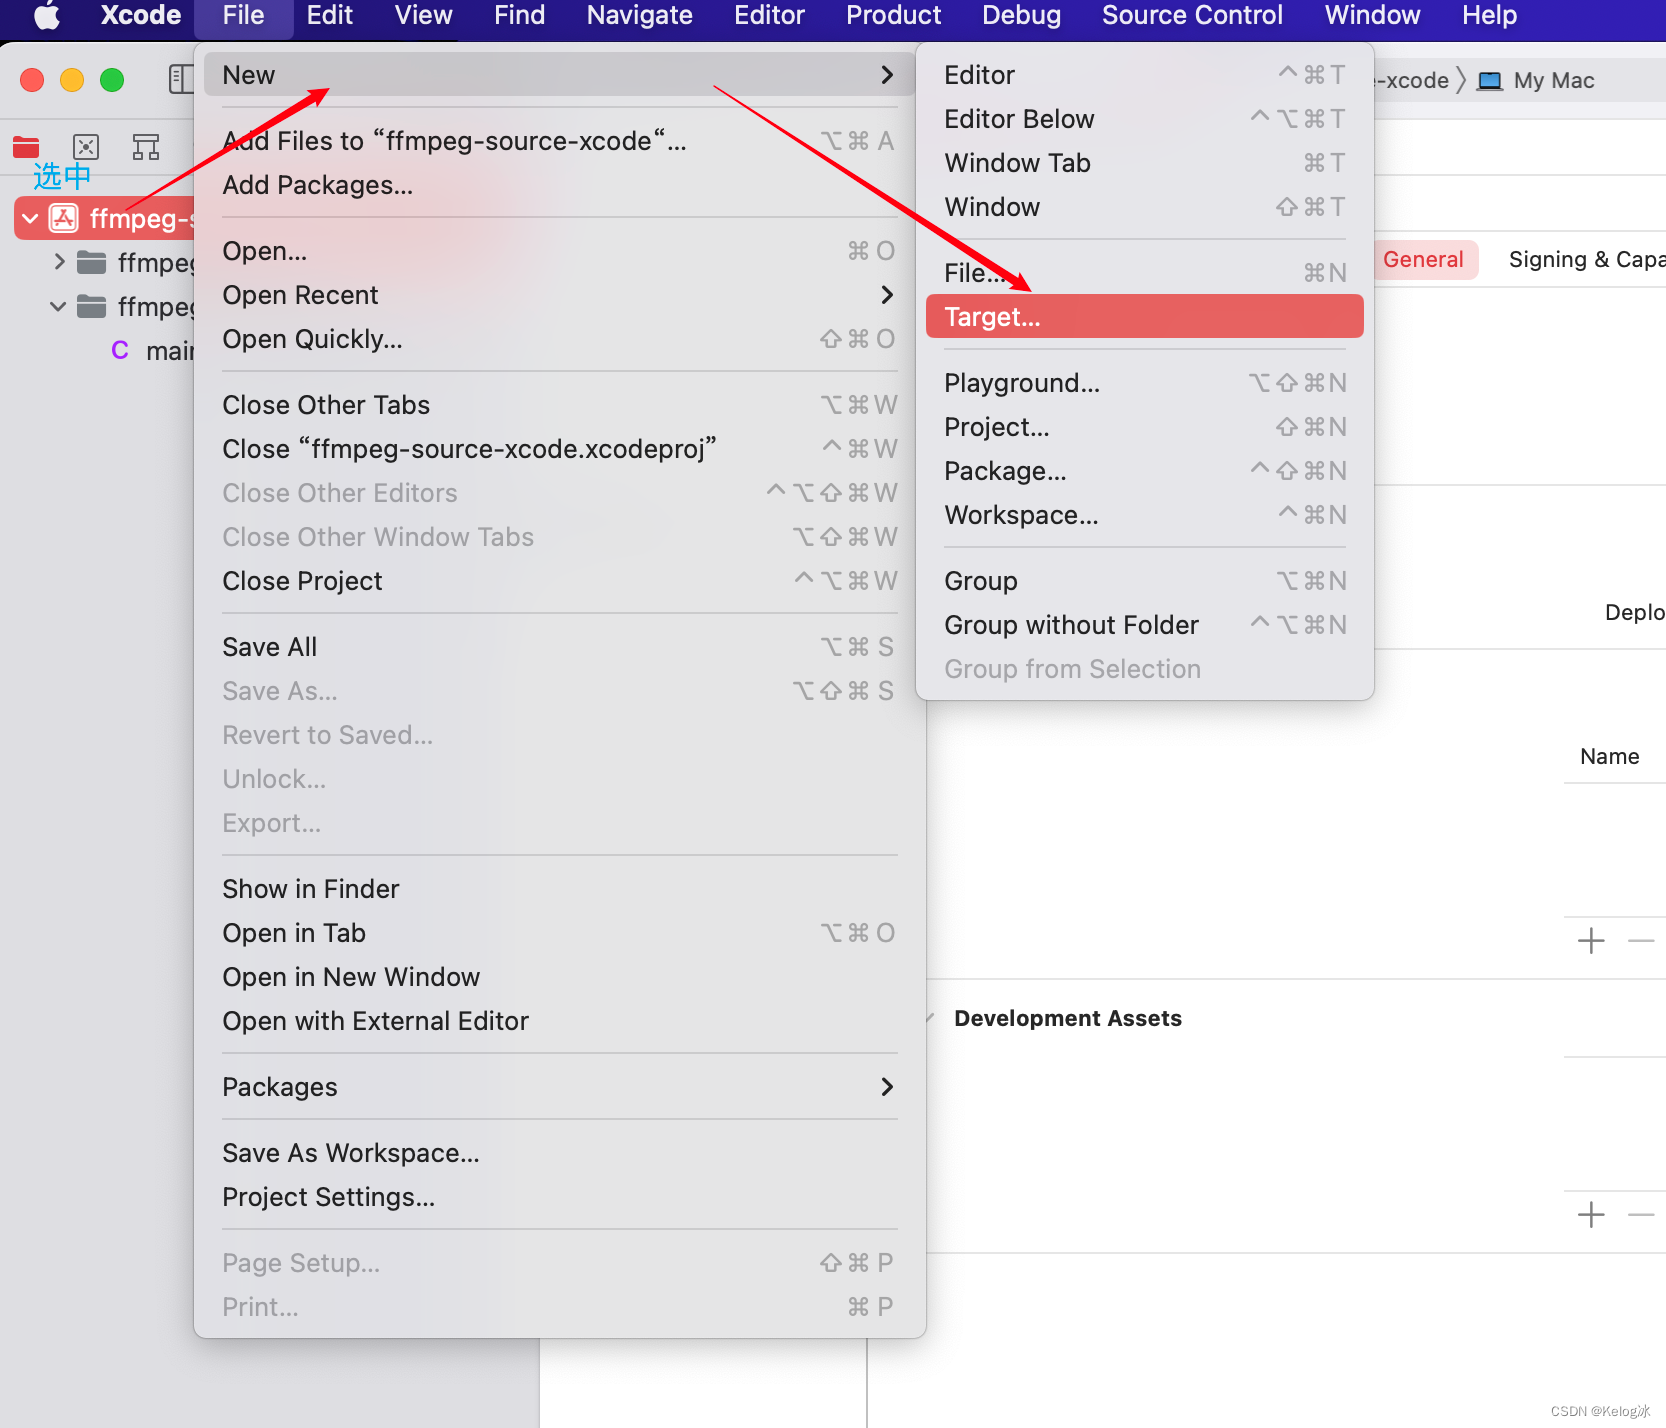The image size is (1666, 1428).
Task: Open the Help menu
Action: point(1489,16)
